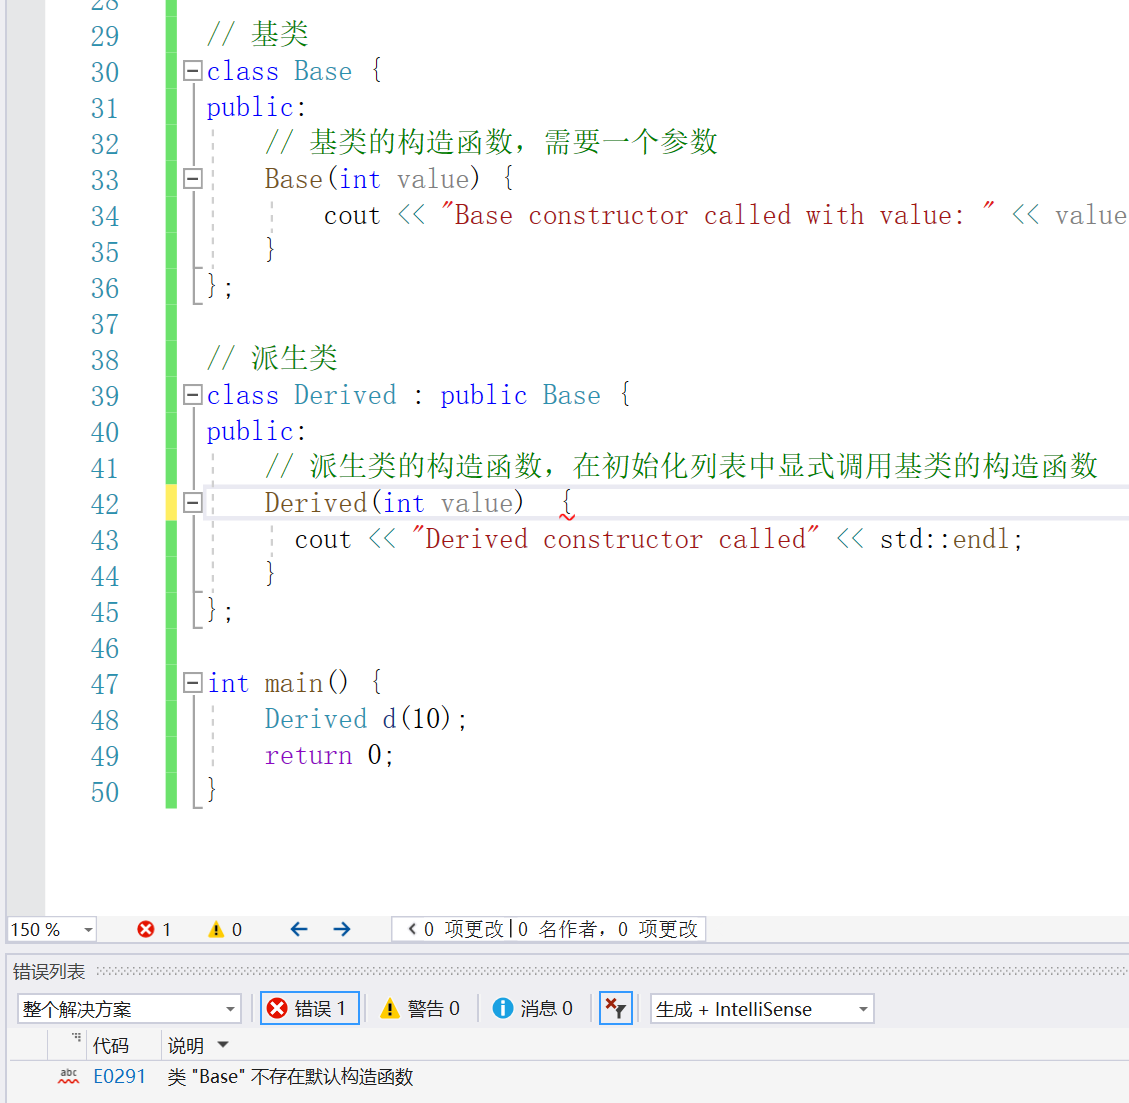Screen dimensions: 1129x1103
Task: Click the red error count indicator
Action: click(154, 929)
